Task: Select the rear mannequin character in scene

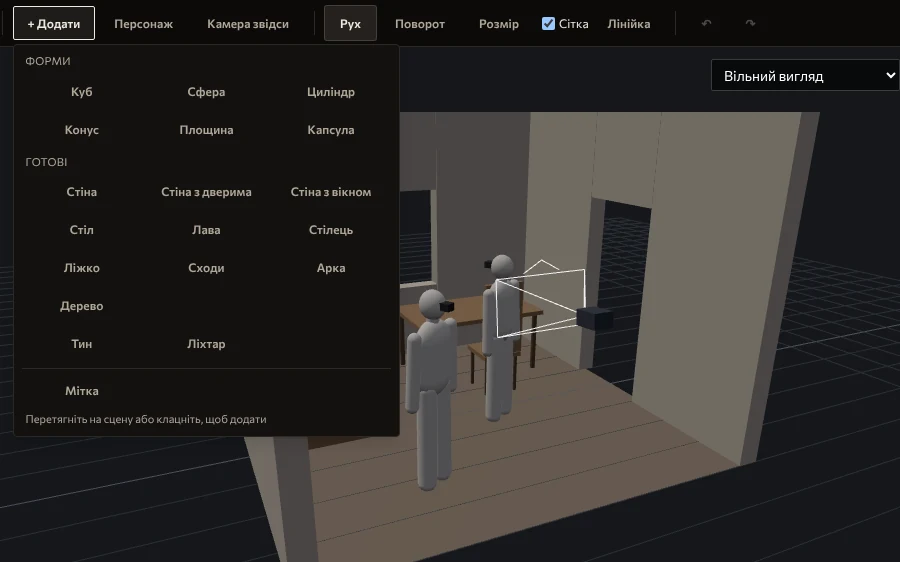Action: click(501, 344)
